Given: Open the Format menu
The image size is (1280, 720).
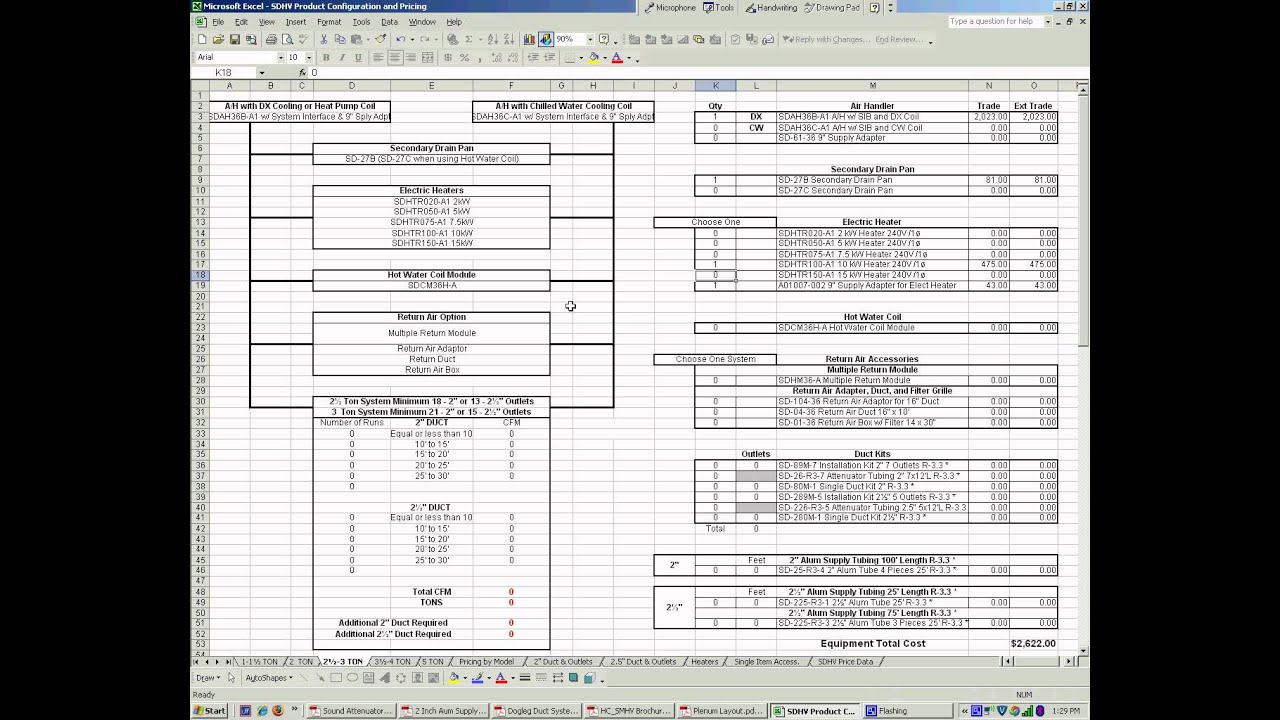Looking at the screenshot, I should point(329,22).
